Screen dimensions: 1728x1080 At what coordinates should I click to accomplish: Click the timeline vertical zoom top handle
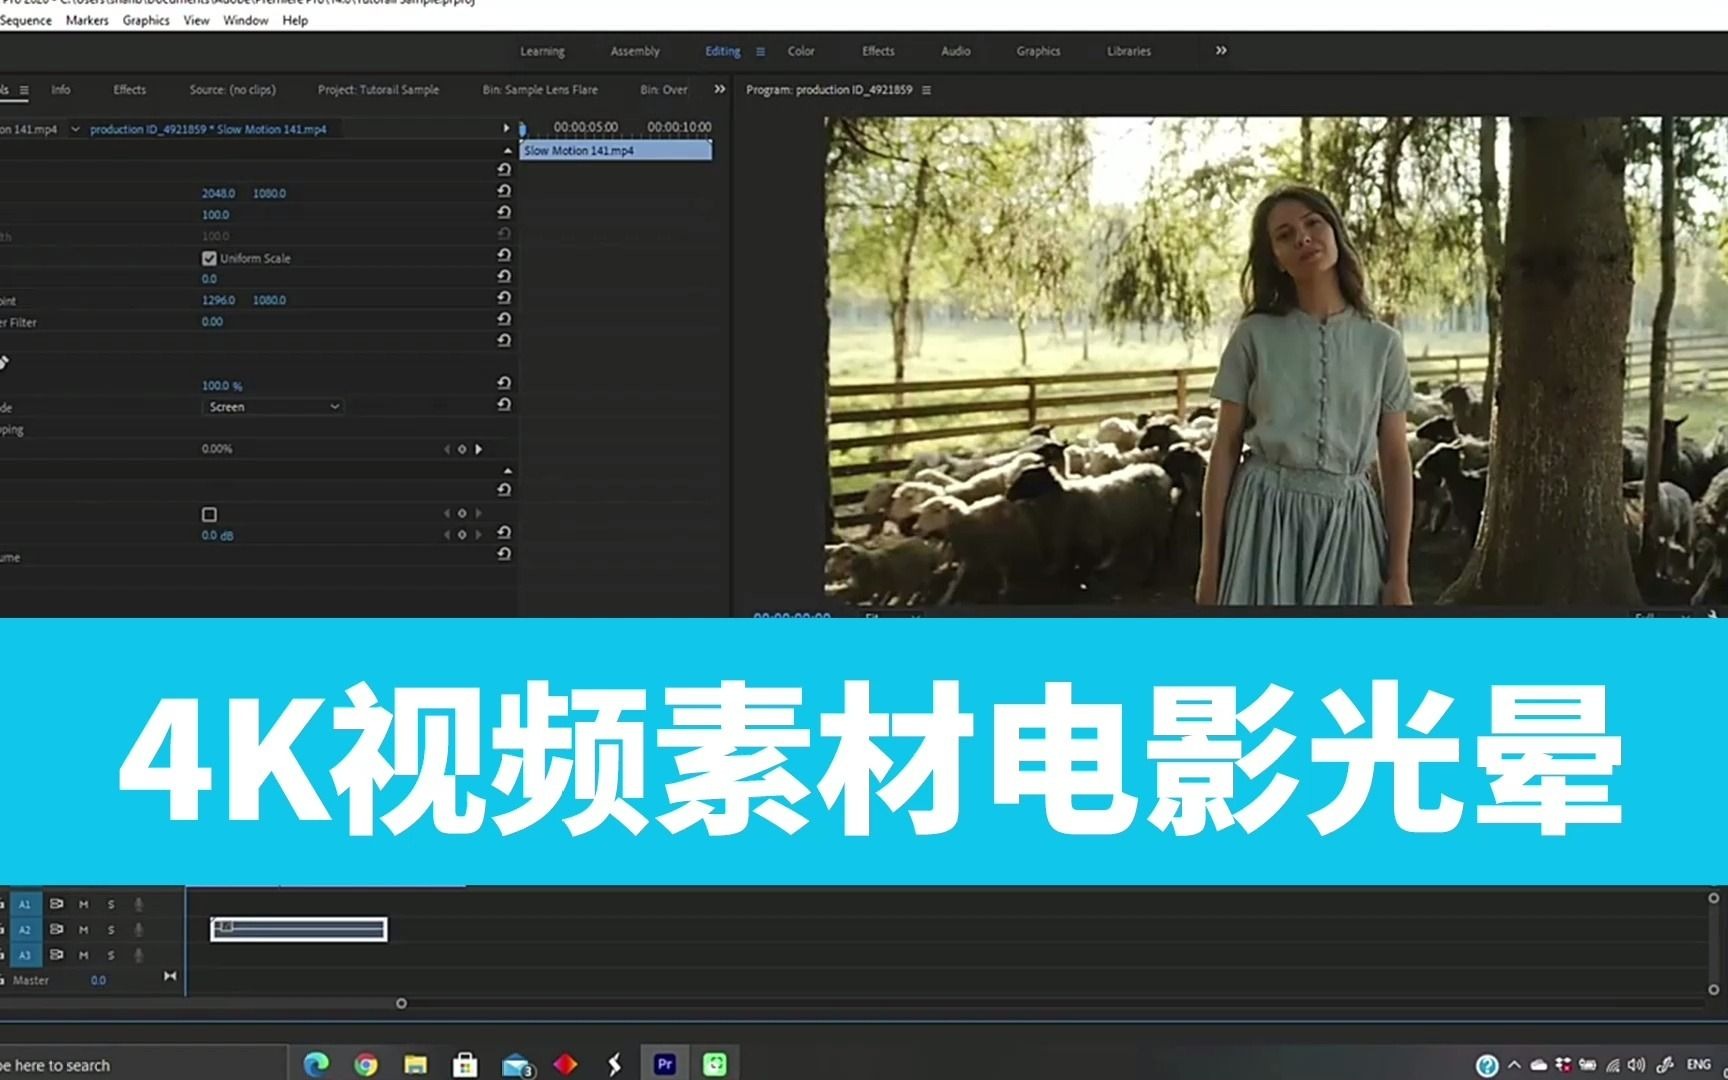click(x=1713, y=899)
